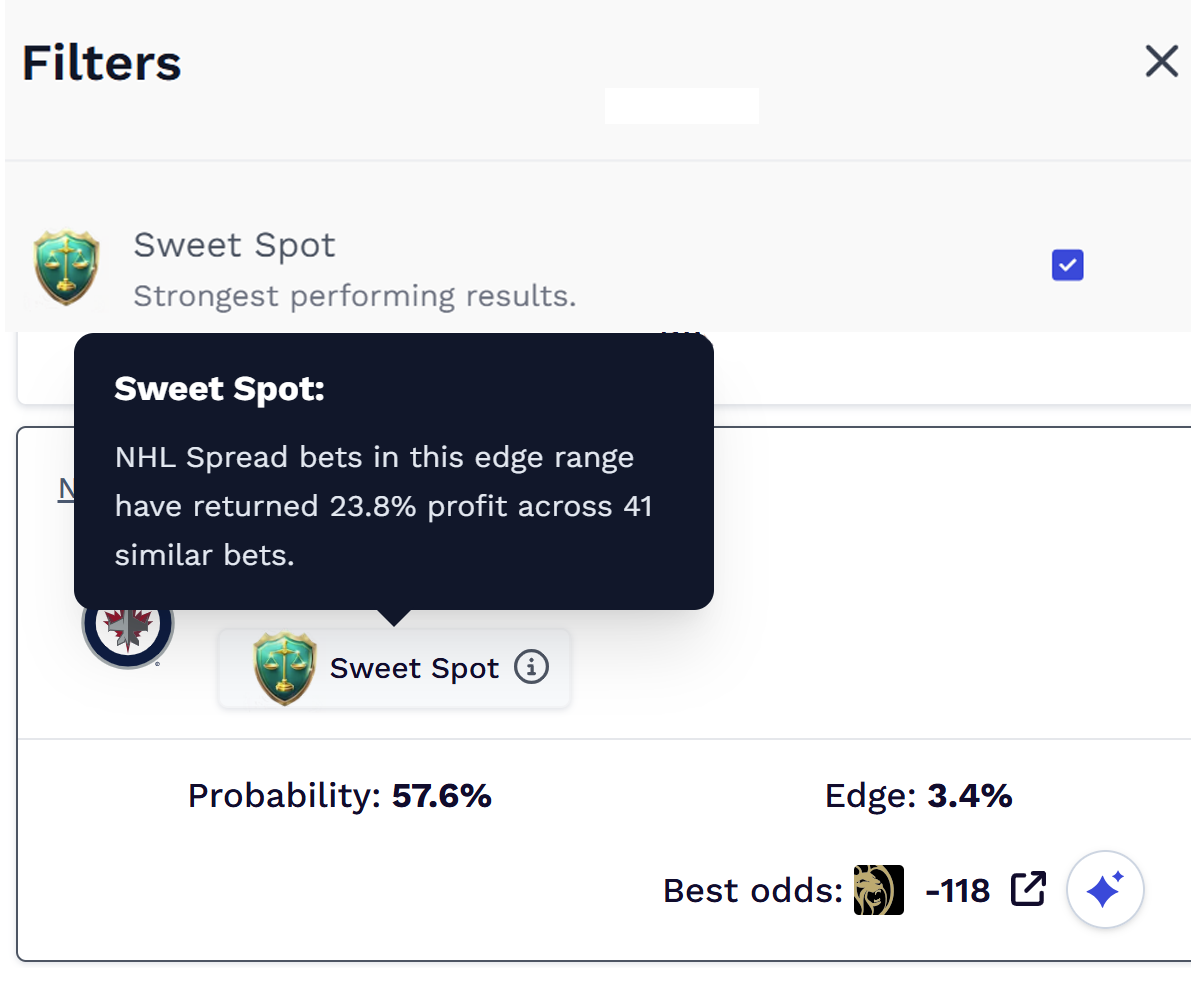Click the -118 best odds link
Screen dimensions: 1191x983
click(x=957, y=890)
